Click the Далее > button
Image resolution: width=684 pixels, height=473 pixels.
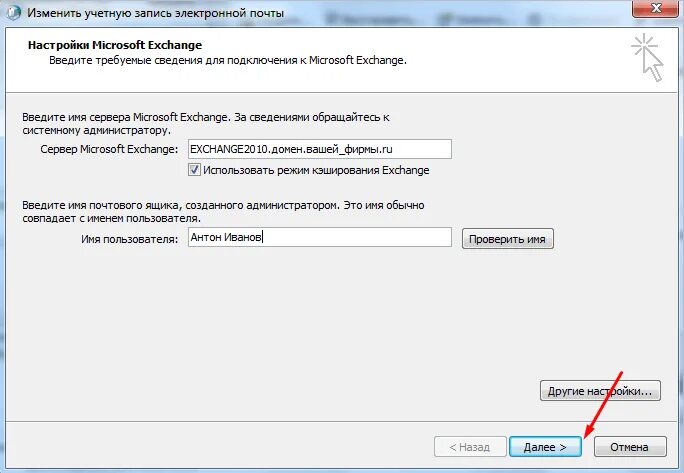click(x=545, y=447)
